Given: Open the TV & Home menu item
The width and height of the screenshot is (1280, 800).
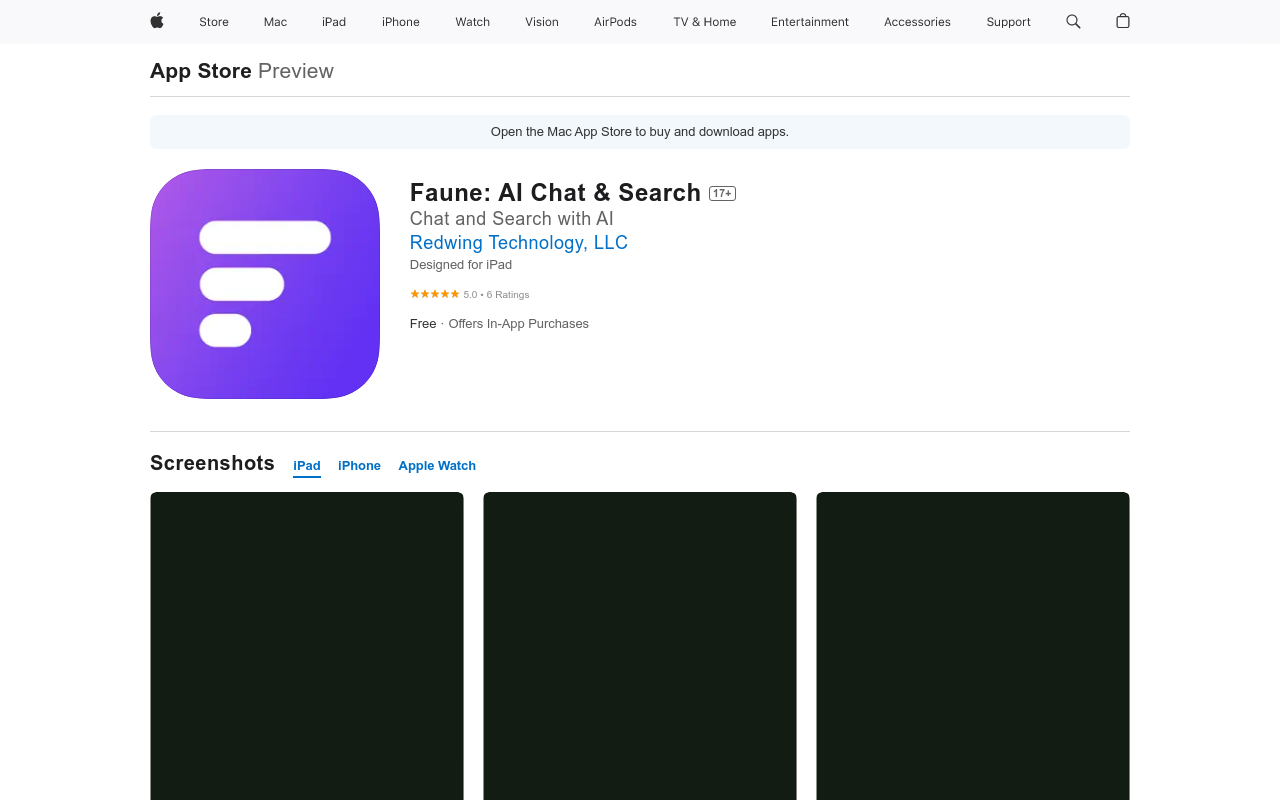Looking at the screenshot, I should click(705, 22).
